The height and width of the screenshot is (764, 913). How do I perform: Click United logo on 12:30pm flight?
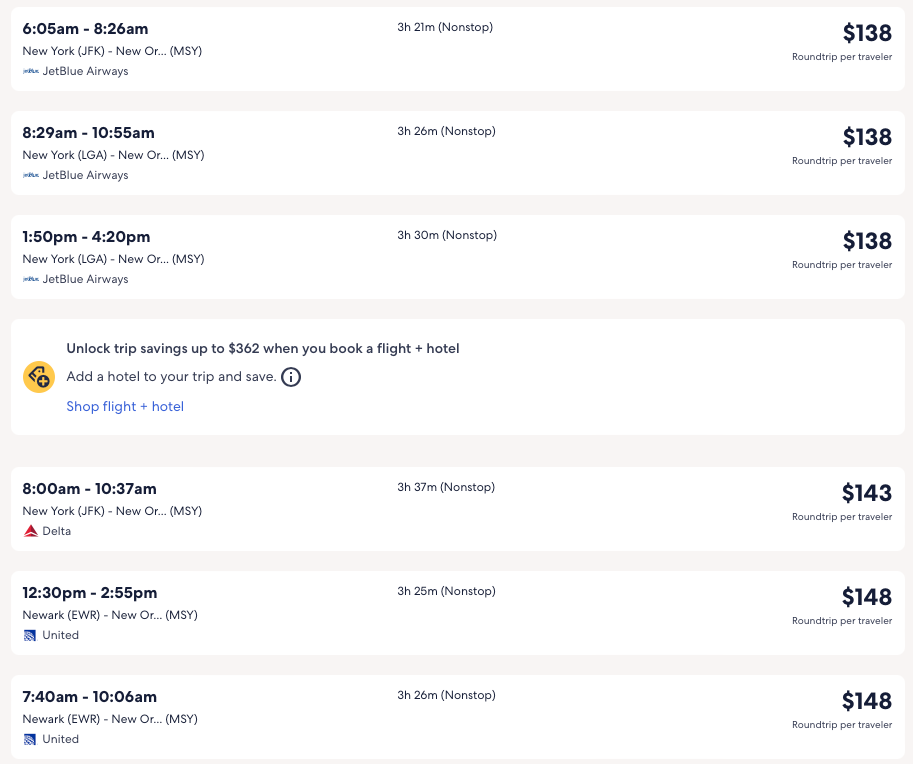[31, 635]
